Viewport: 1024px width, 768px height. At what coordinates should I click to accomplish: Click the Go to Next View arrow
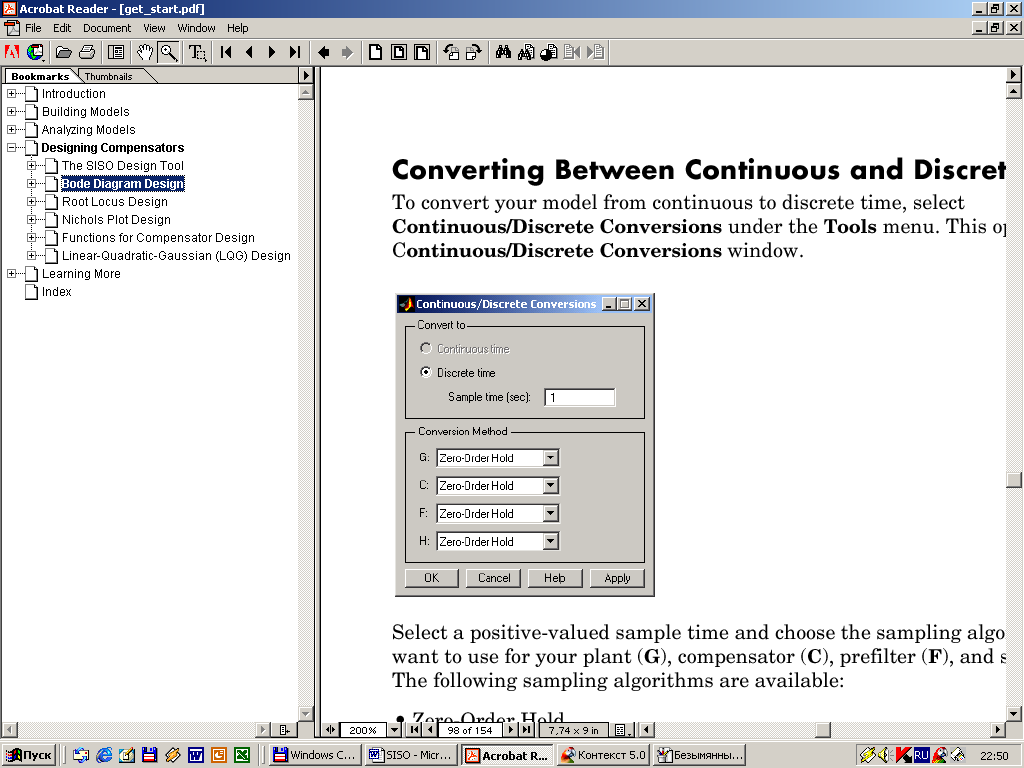[347, 52]
